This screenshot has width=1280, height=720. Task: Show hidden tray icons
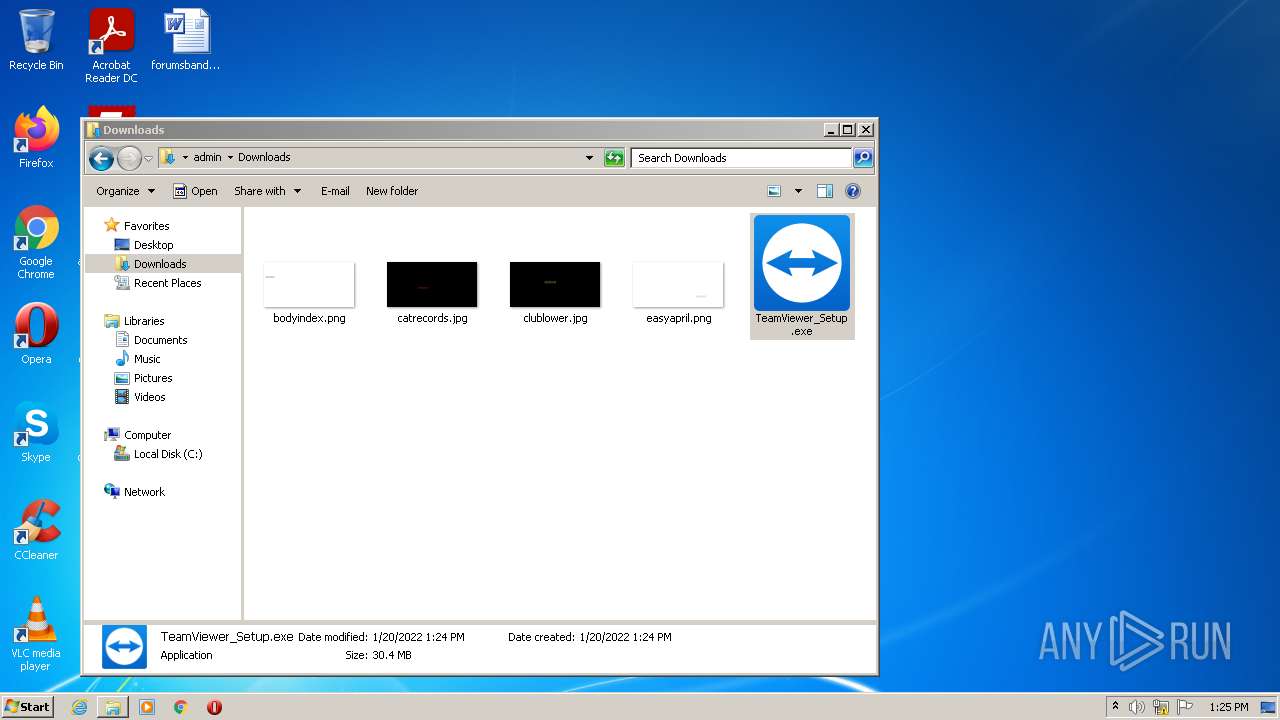[1115, 707]
